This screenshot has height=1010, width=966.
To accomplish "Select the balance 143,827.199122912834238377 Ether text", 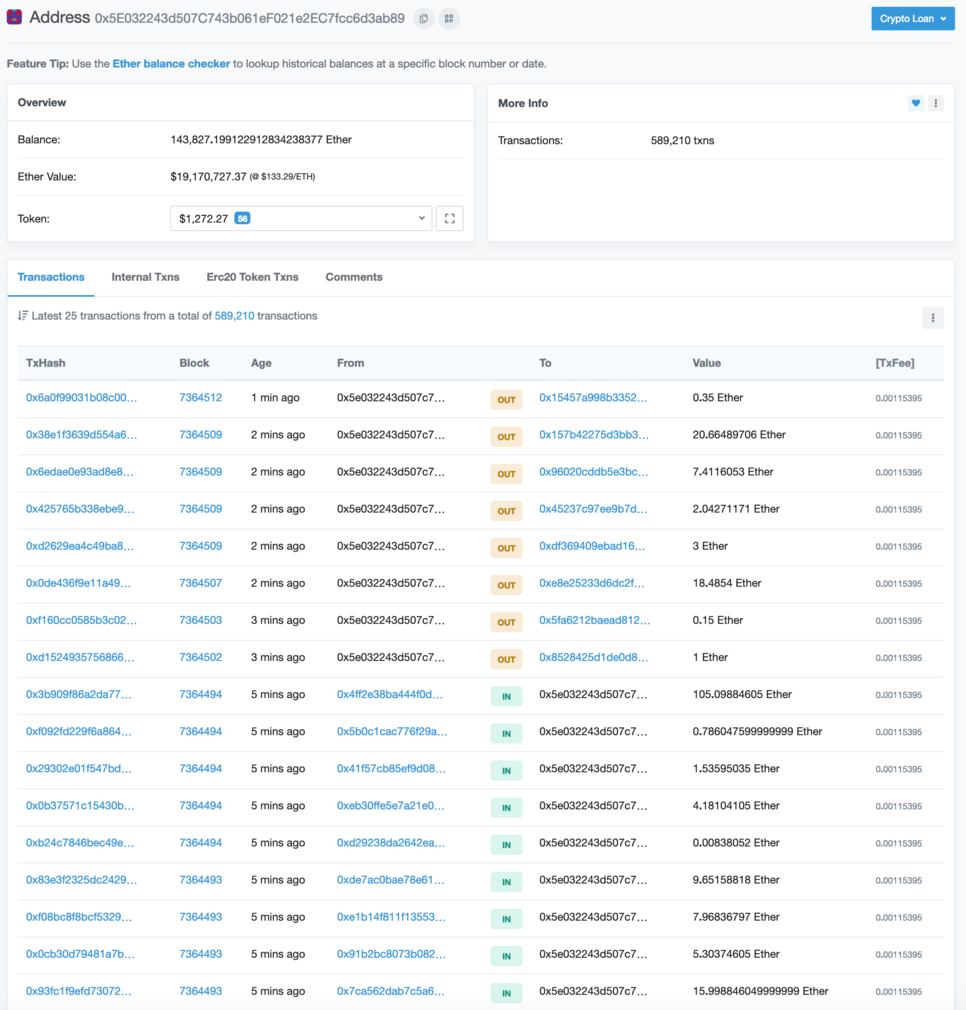I will 261,140.
